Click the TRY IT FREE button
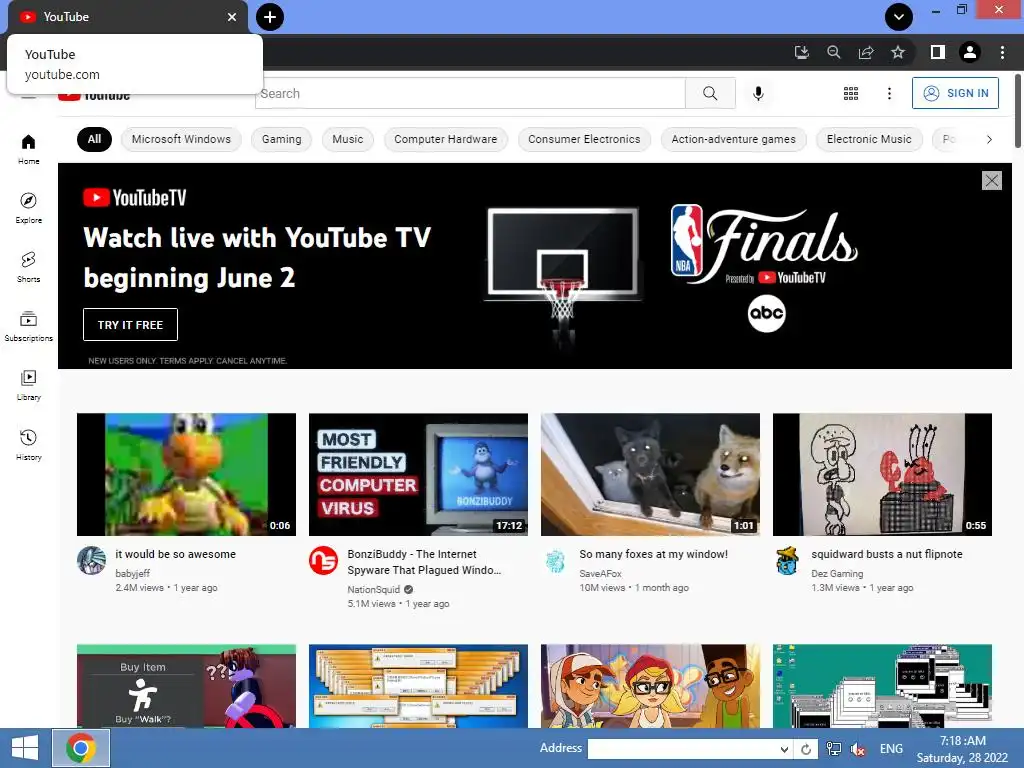The width and height of the screenshot is (1024, 768). click(130, 325)
